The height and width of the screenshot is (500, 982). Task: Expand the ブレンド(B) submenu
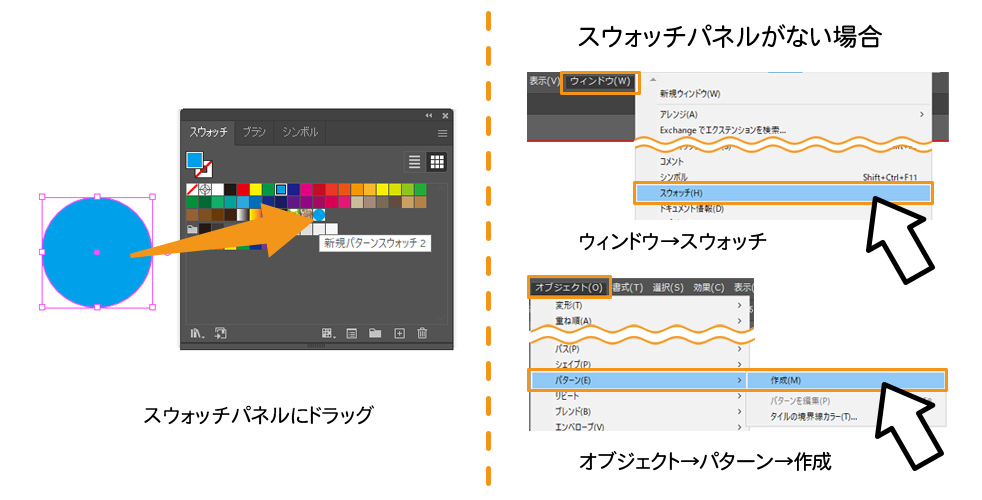coord(639,412)
